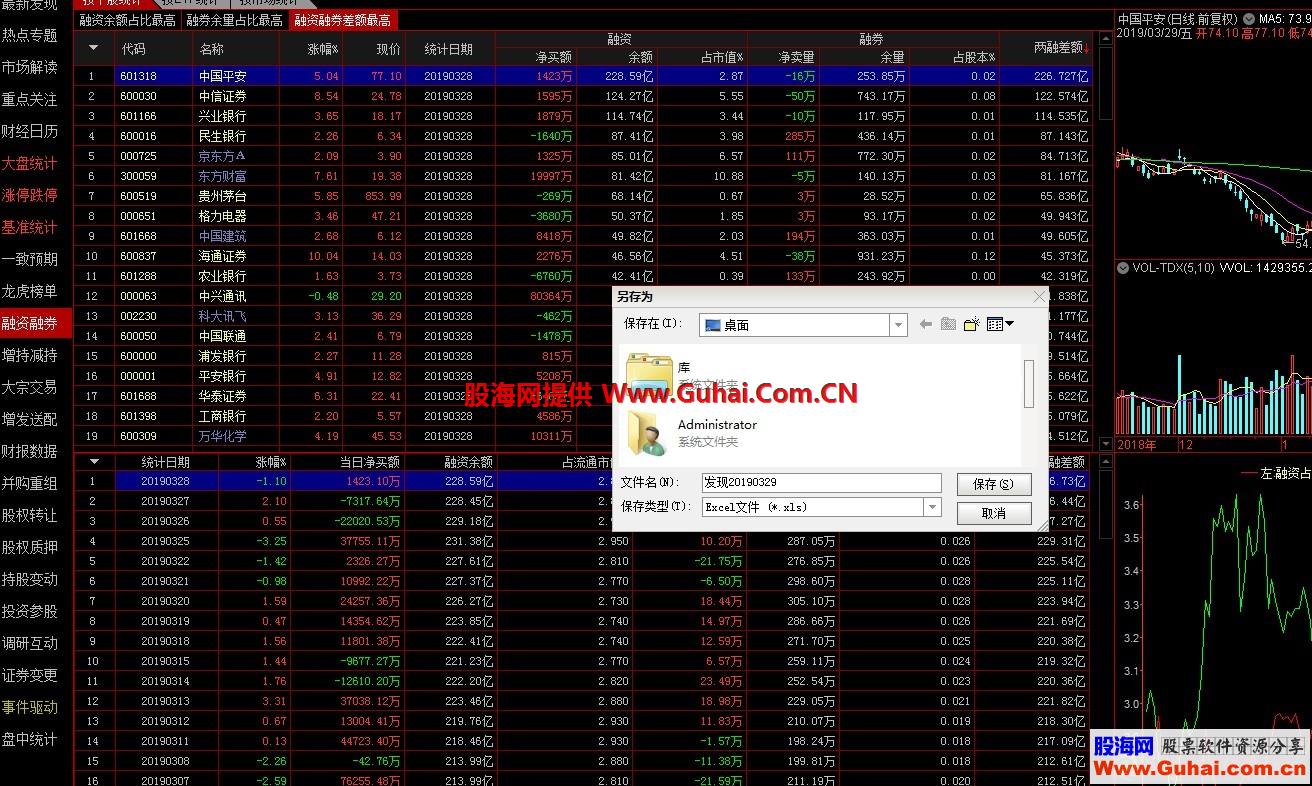Switch to the 融资余额占比最高 tab
The height and width of the screenshot is (786, 1312).
tap(127, 20)
